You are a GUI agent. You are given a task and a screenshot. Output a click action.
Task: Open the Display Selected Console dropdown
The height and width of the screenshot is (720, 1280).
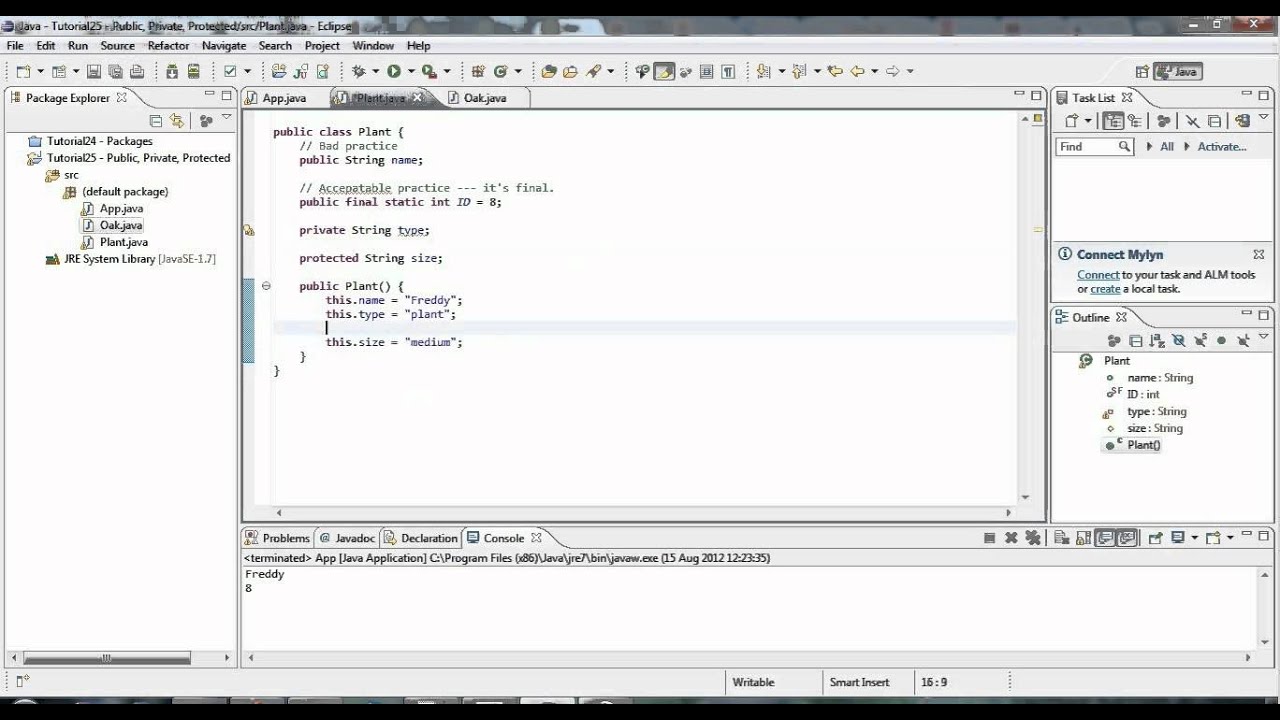[x=1194, y=538]
